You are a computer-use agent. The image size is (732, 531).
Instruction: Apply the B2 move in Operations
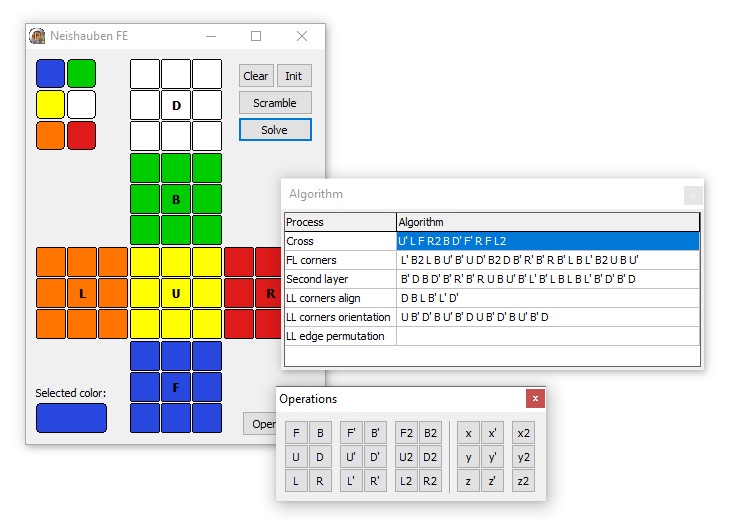coord(430,433)
